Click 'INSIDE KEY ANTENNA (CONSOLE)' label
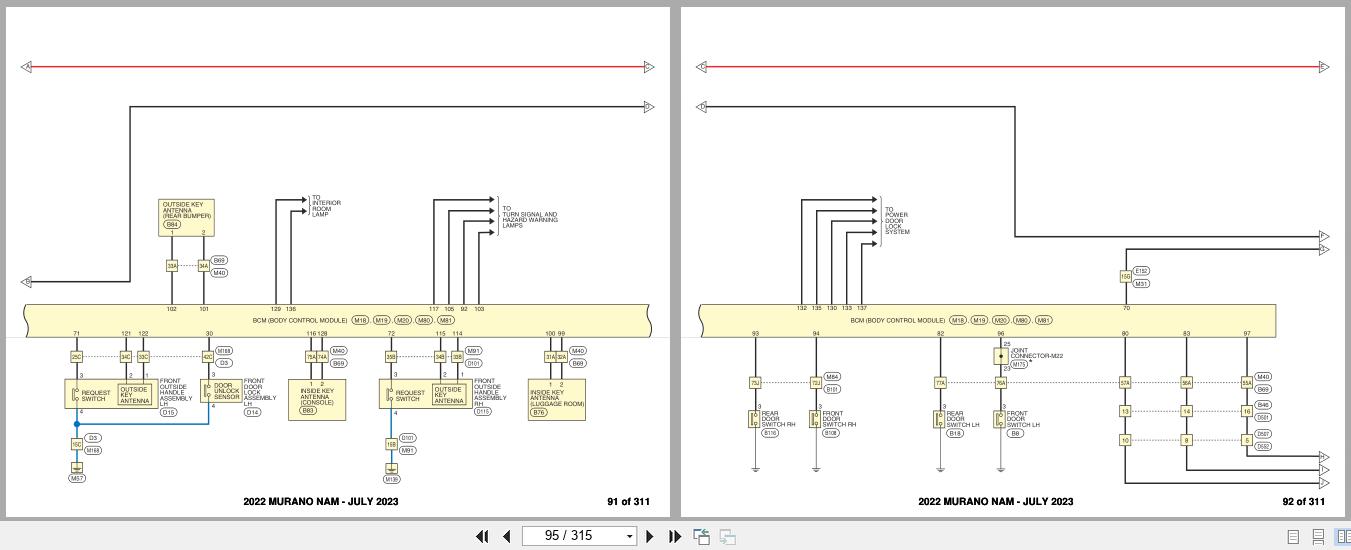The width and height of the screenshot is (1351, 550). [x=317, y=396]
